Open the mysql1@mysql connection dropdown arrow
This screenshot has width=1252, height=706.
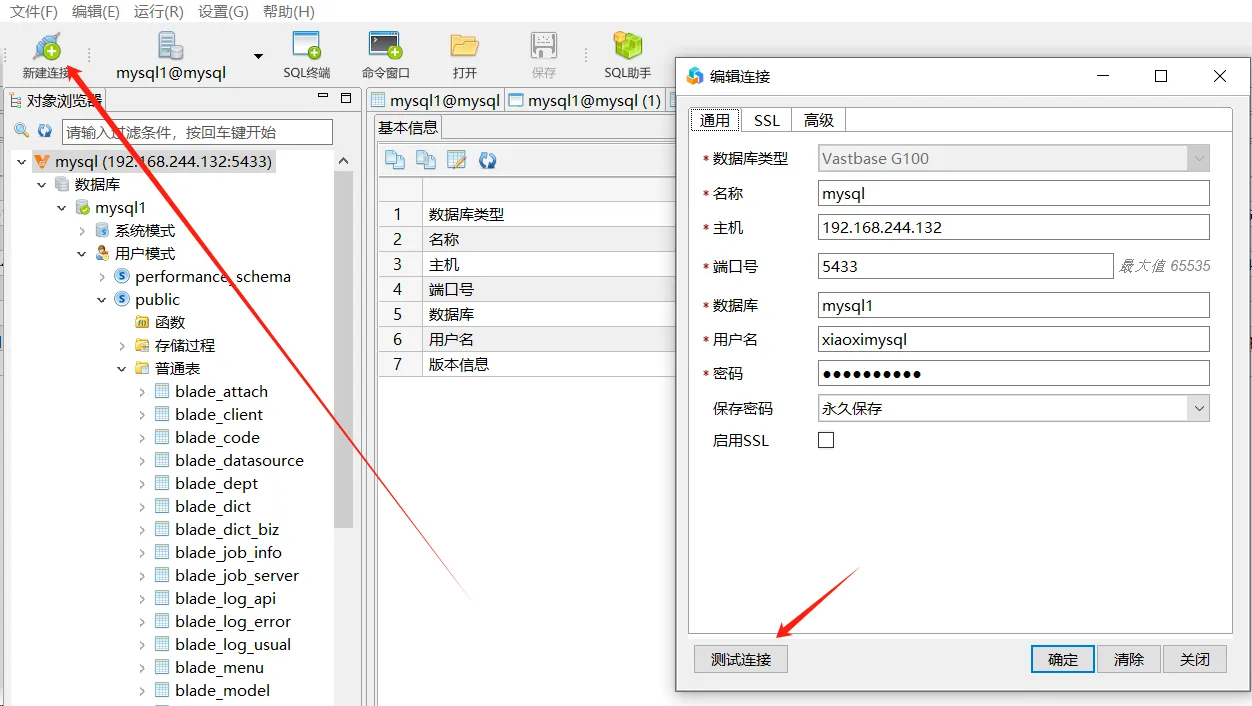pos(258,57)
